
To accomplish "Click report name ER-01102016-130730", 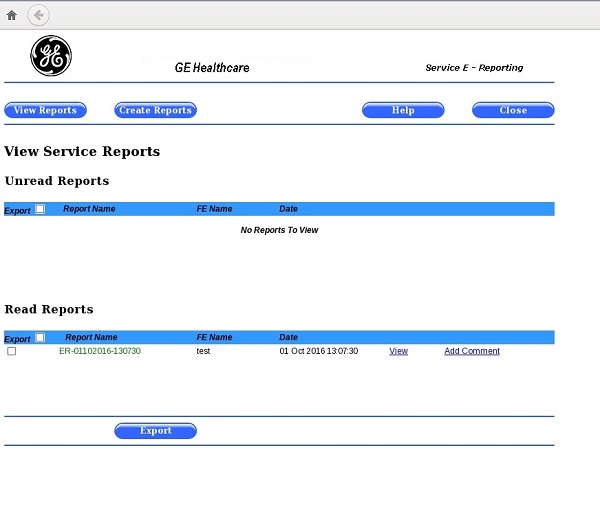I will point(100,352).
